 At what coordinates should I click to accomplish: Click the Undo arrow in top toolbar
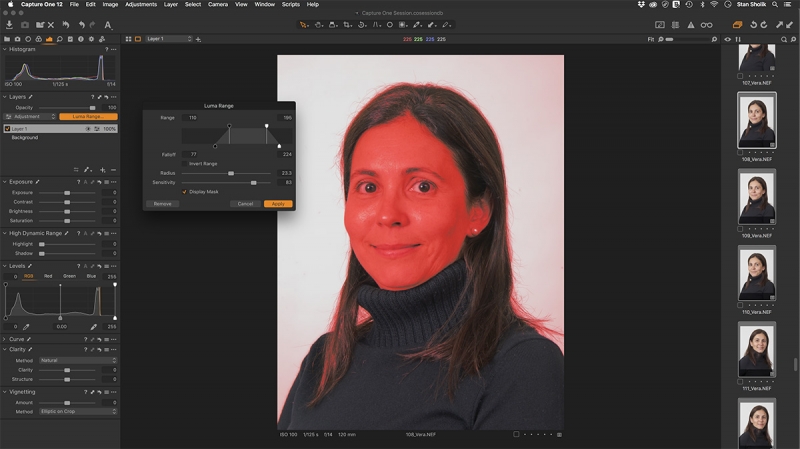point(81,24)
